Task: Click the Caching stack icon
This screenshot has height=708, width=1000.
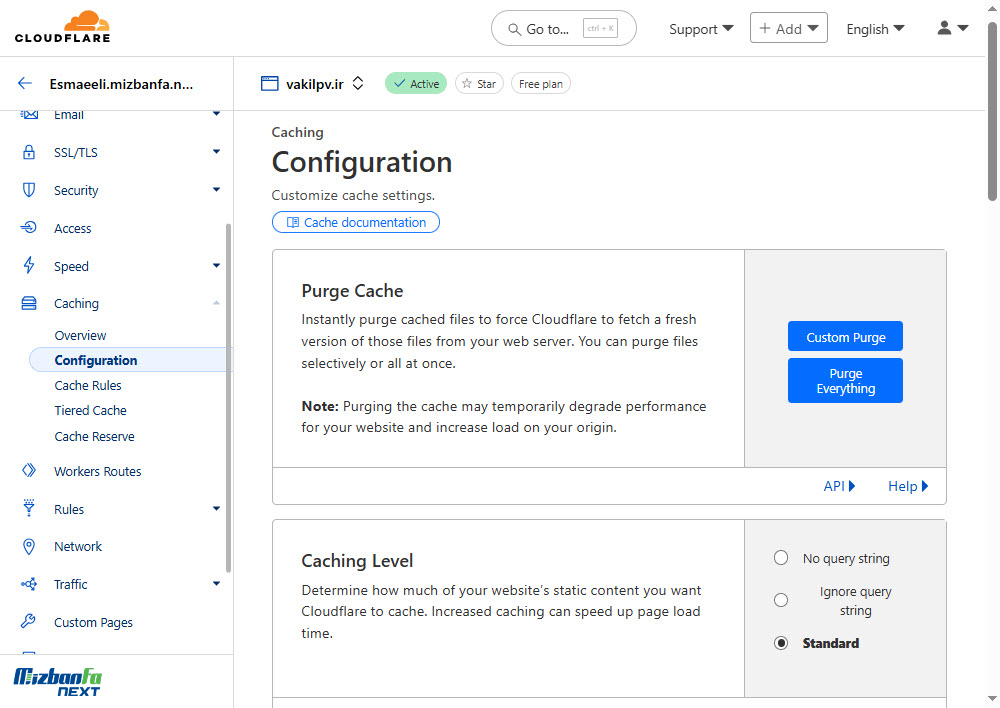Action: tap(29, 303)
